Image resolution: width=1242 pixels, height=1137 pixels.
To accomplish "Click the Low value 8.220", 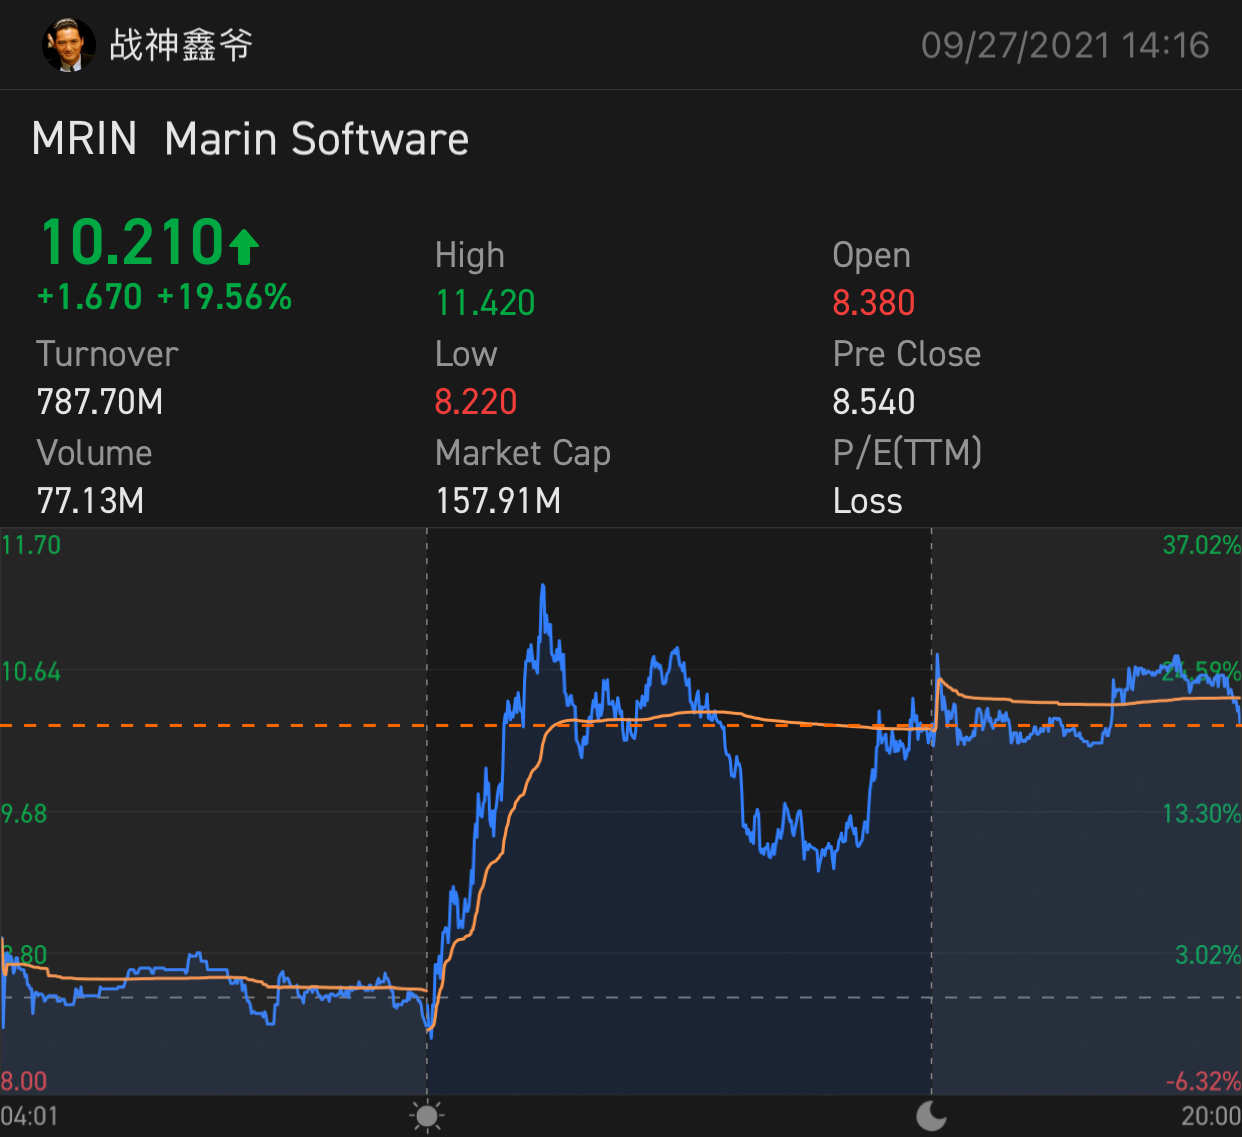I will [x=476, y=401].
